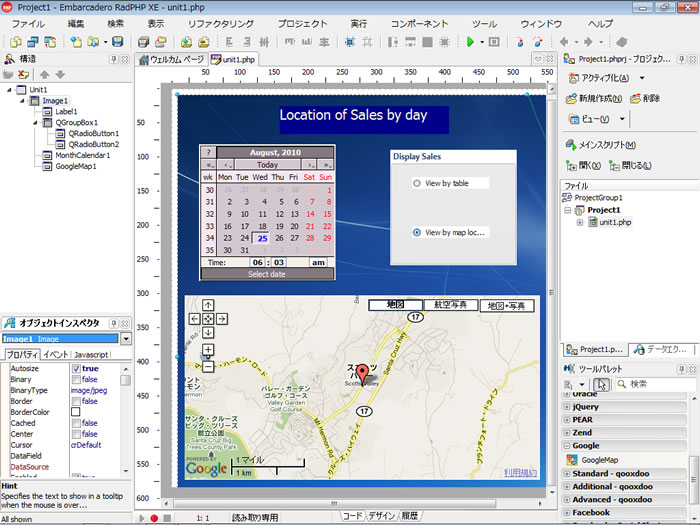Click the BorderColor swatch box

tap(76, 412)
